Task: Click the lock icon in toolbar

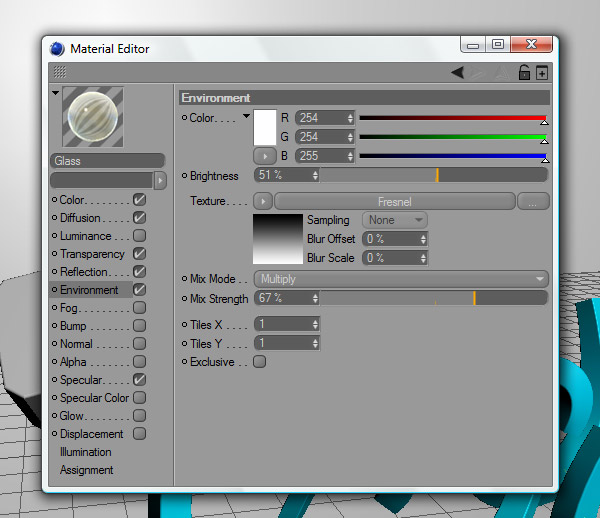Action: click(x=524, y=72)
